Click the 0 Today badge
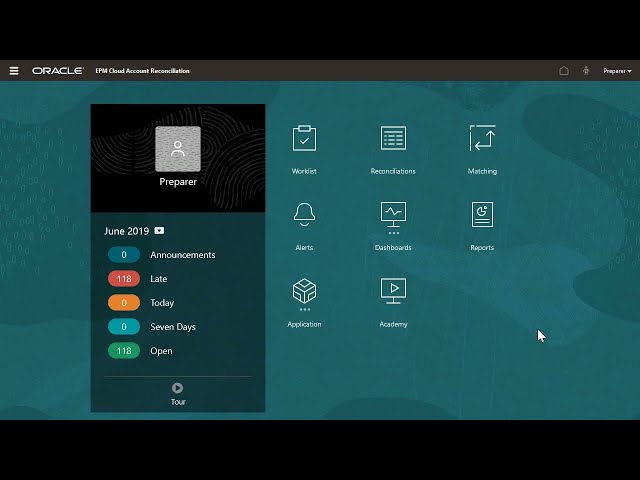This screenshot has width=640, height=480. 124,303
